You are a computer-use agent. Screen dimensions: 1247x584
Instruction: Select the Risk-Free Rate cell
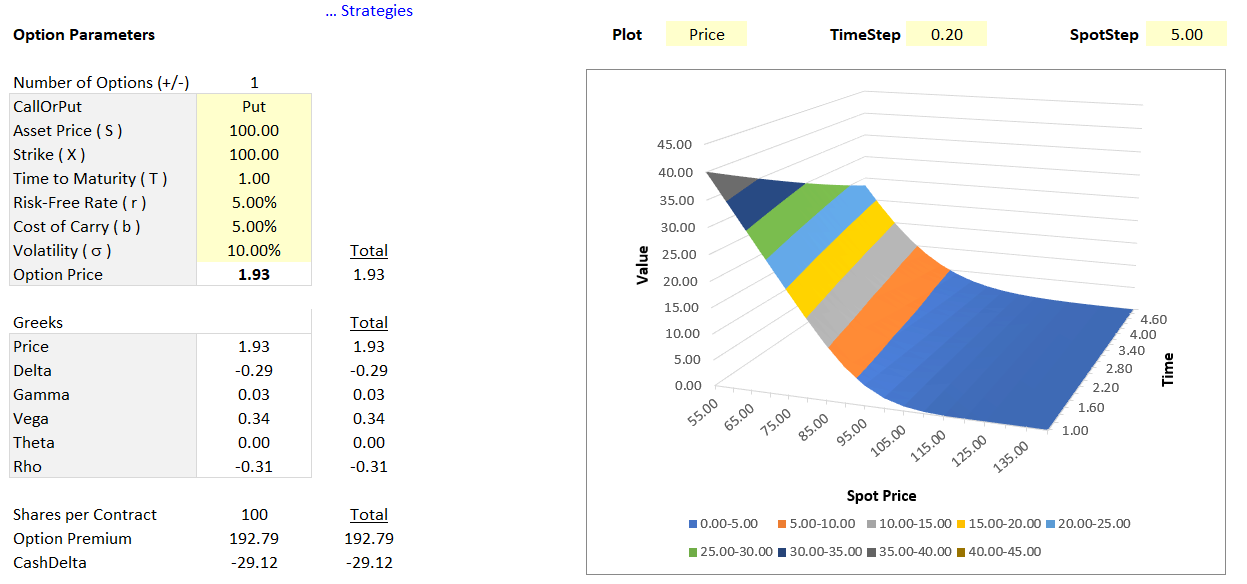tap(254, 202)
